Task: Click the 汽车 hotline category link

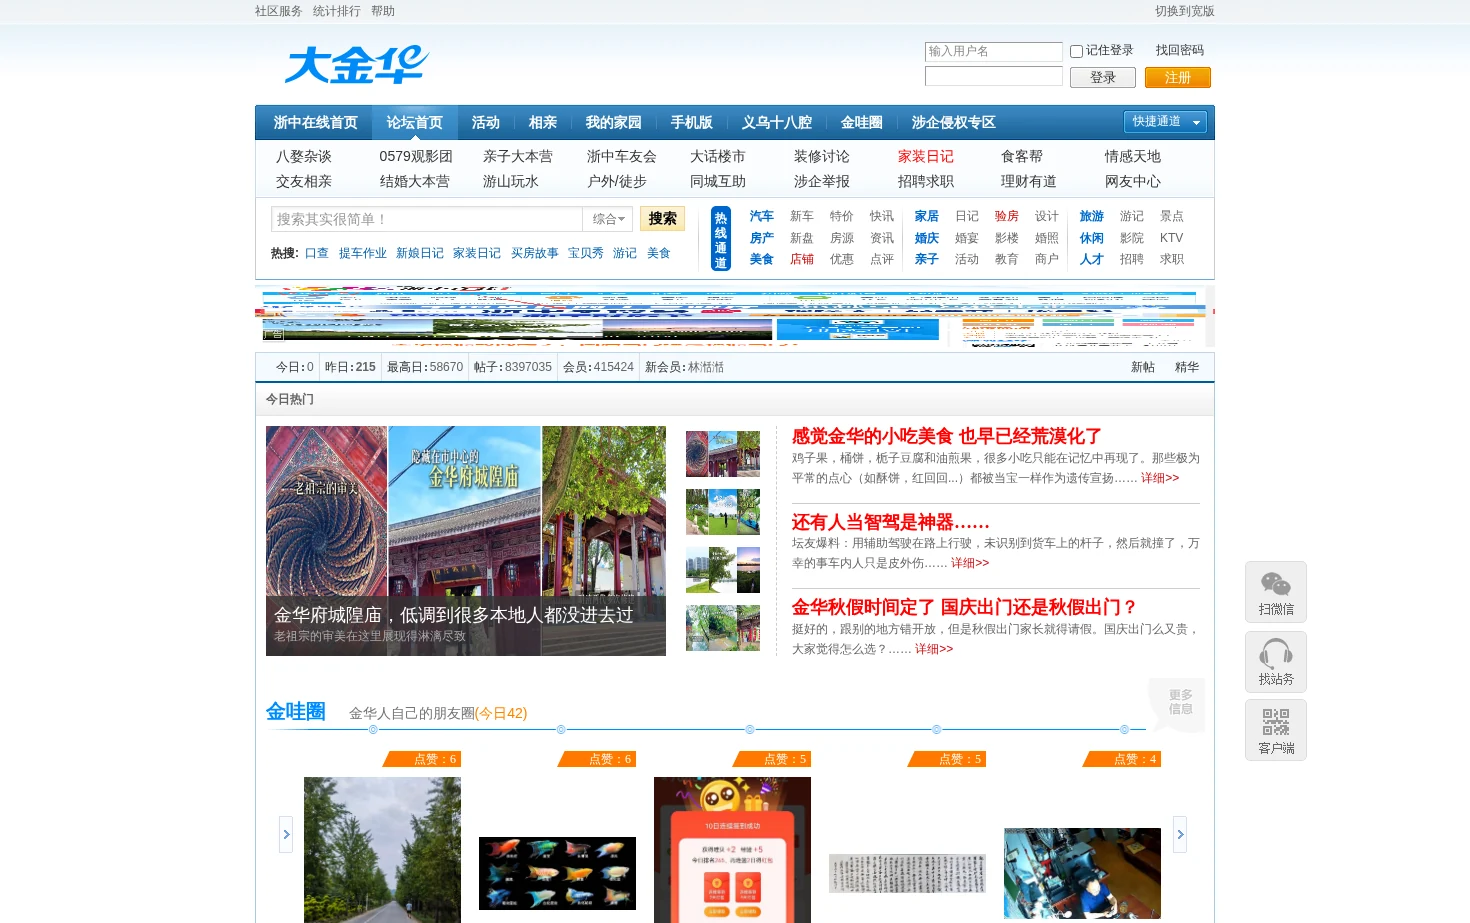Action: pyautogui.click(x=761, y=216)
